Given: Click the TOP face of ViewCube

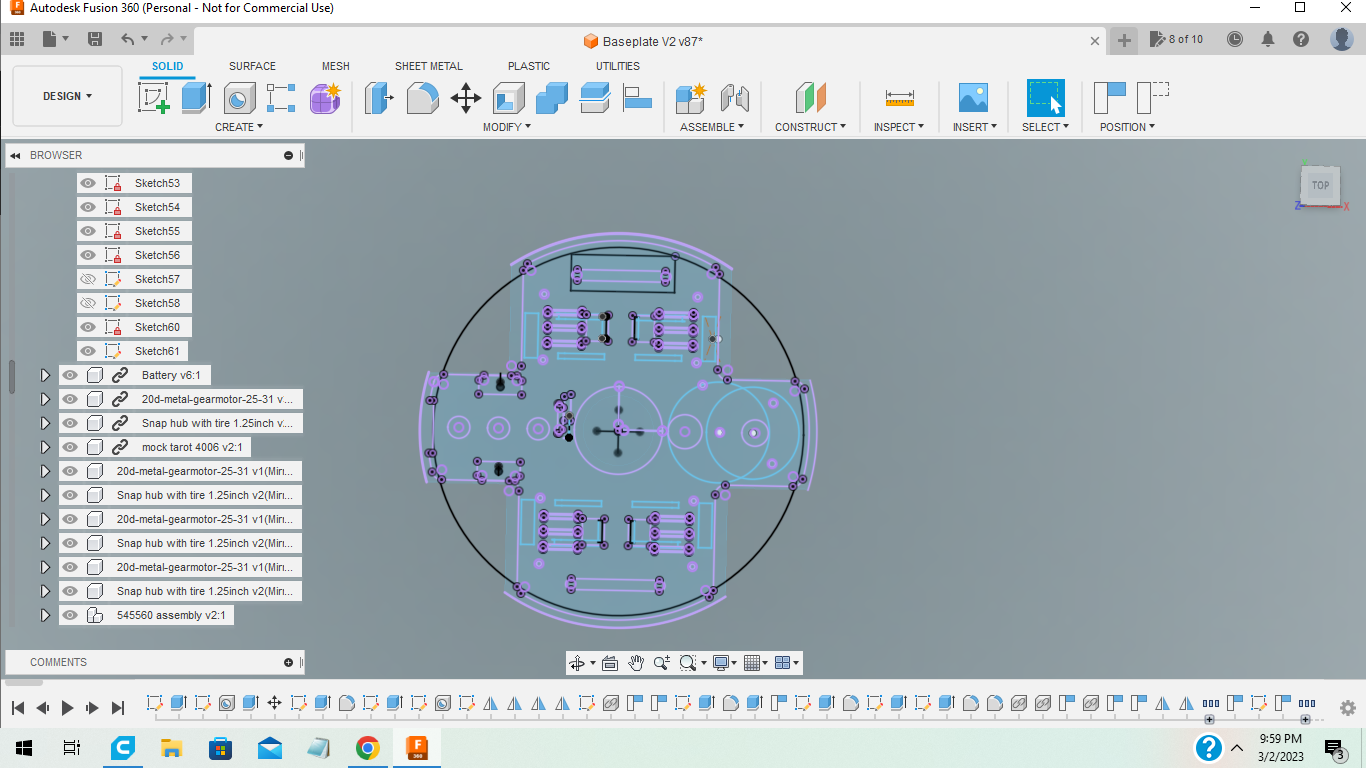Looking at the screenshot, I should [1321, 185].
